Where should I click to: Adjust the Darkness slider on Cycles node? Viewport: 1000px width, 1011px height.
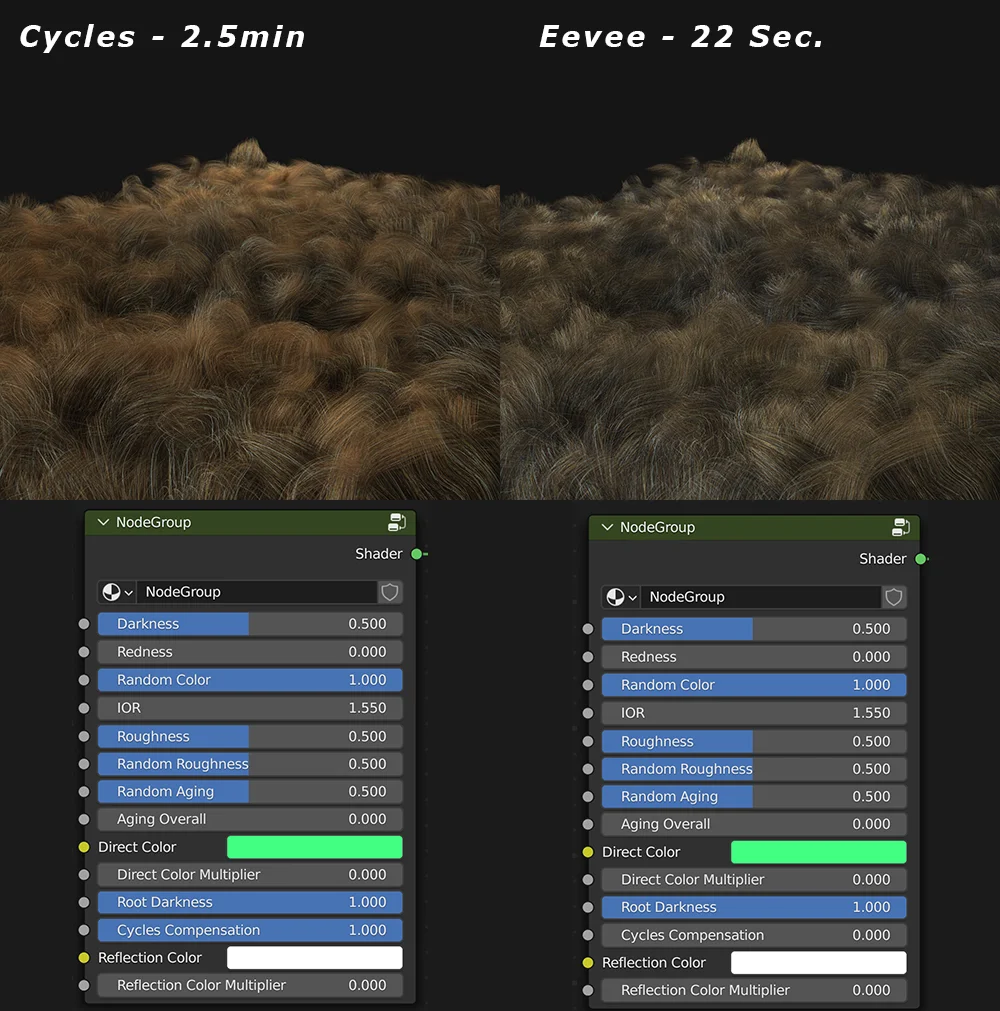pyautogui.click(x=249, y=623)
